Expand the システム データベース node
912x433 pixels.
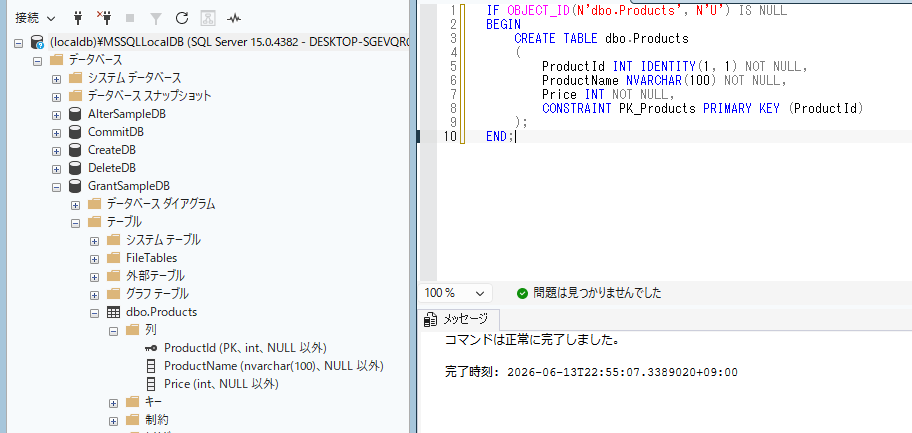coord(56,79)
